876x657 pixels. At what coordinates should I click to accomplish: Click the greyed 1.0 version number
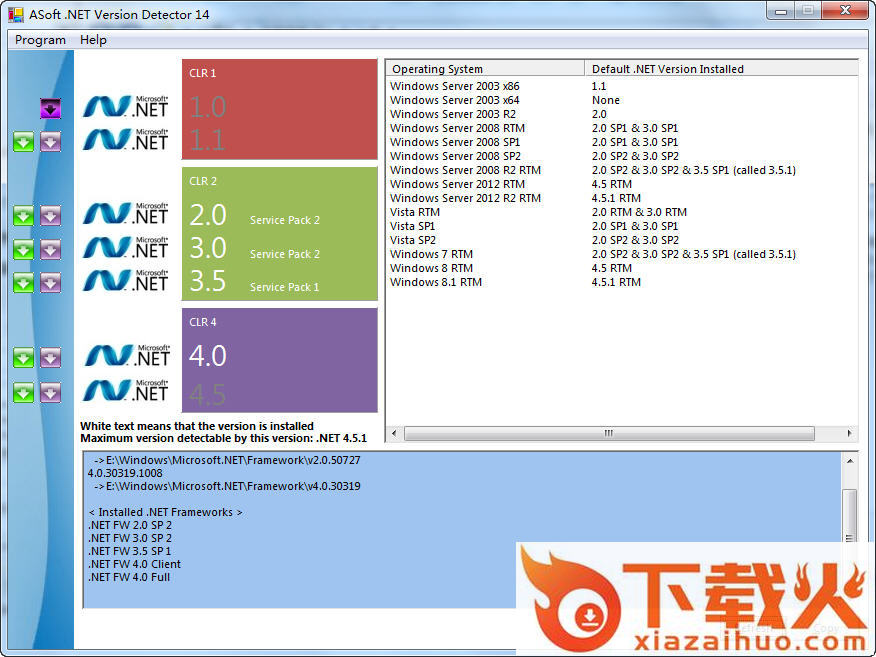[208, 107]
